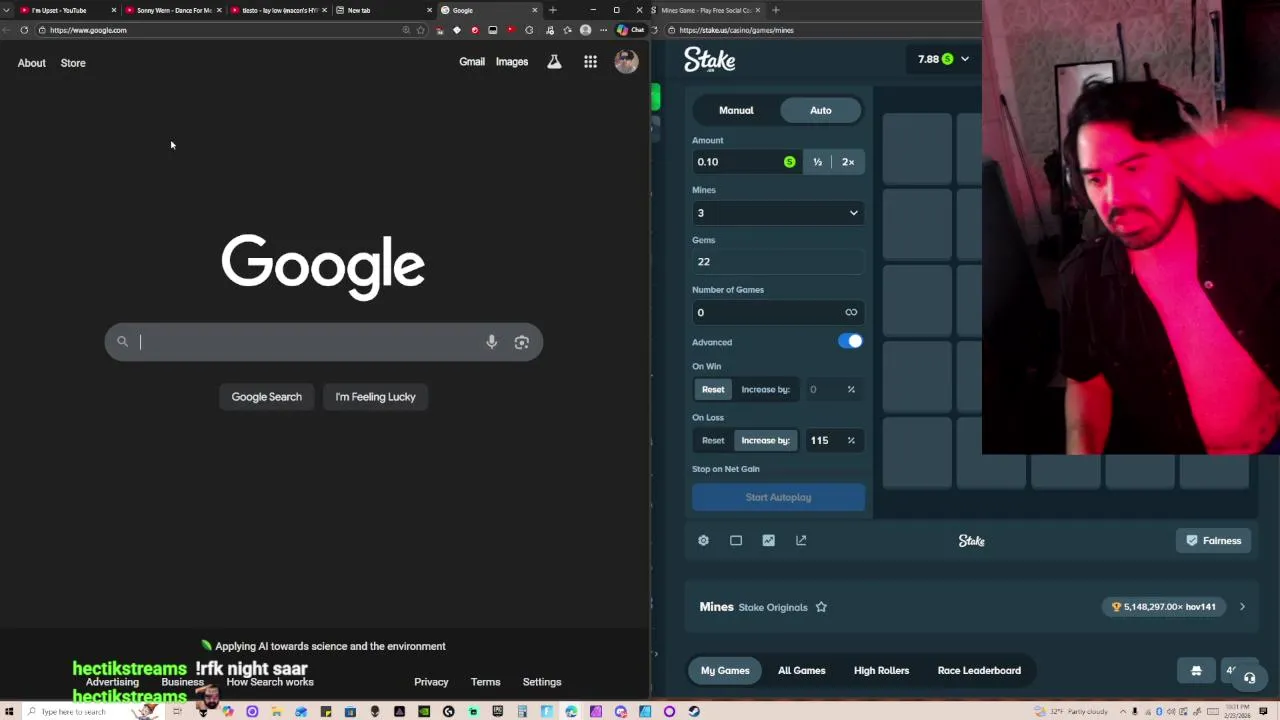Click Start Autoplay button

coord(778,498)
